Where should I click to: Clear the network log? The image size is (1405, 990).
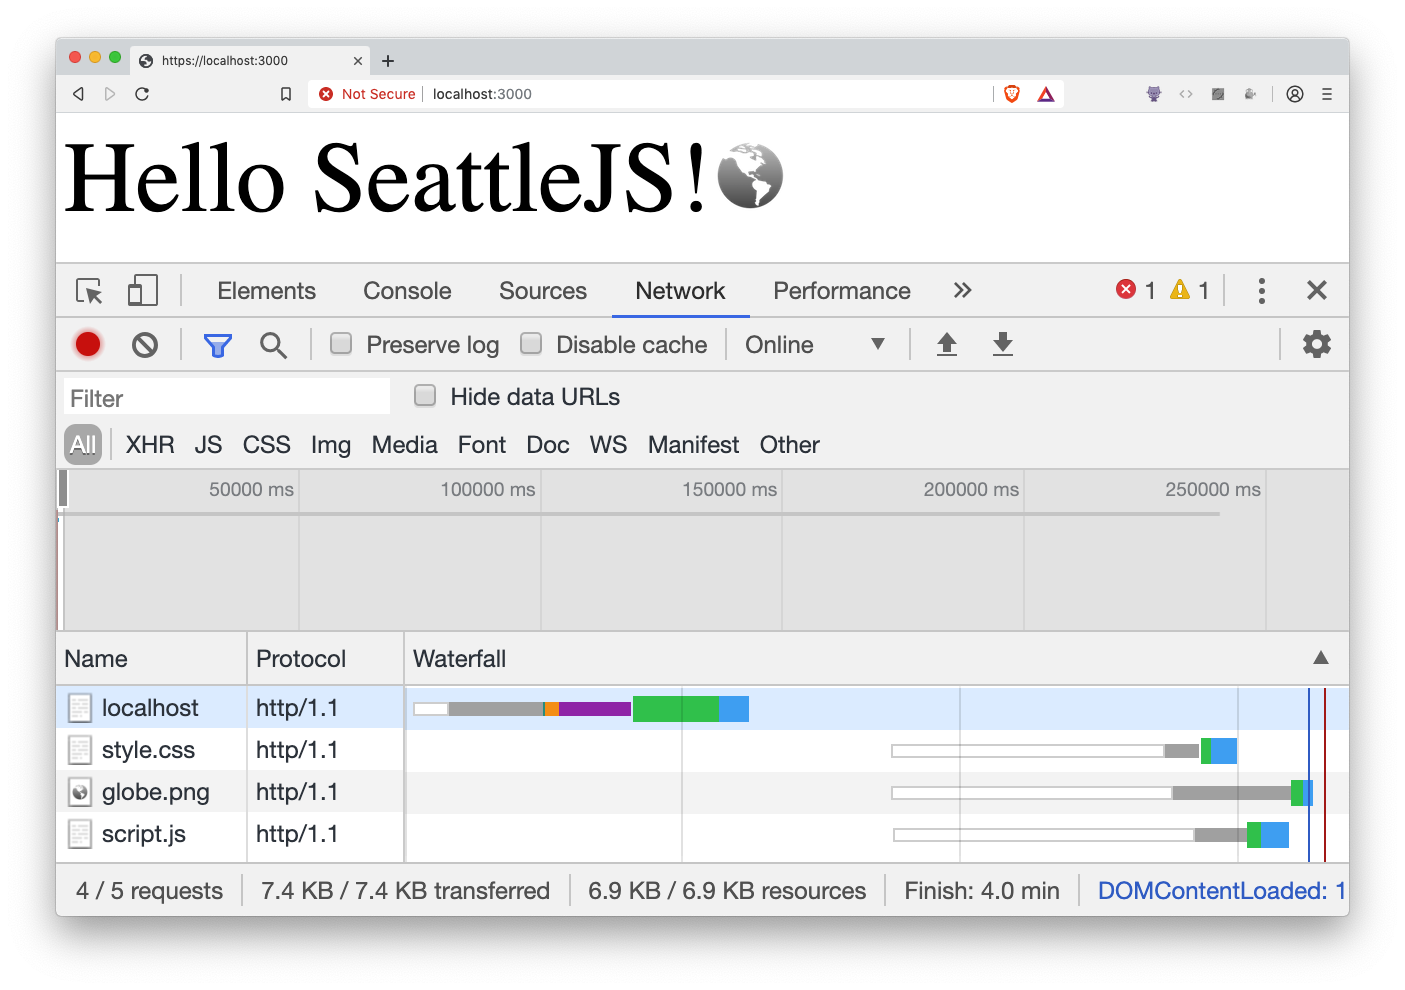[145, 345]
